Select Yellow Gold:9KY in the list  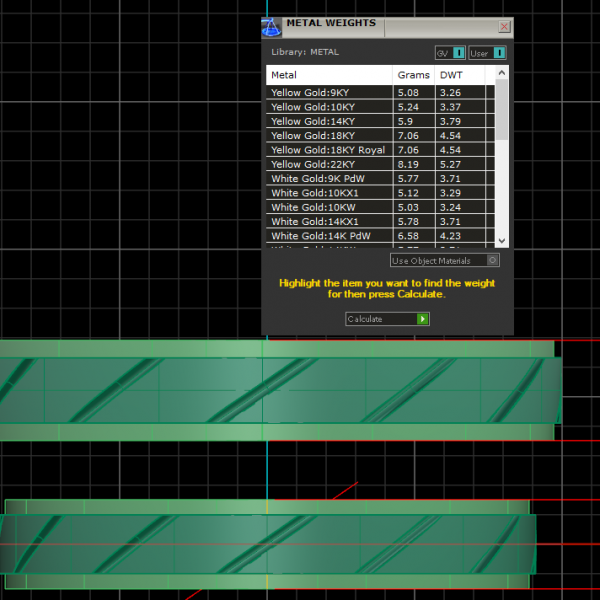(x=328, y=92)
